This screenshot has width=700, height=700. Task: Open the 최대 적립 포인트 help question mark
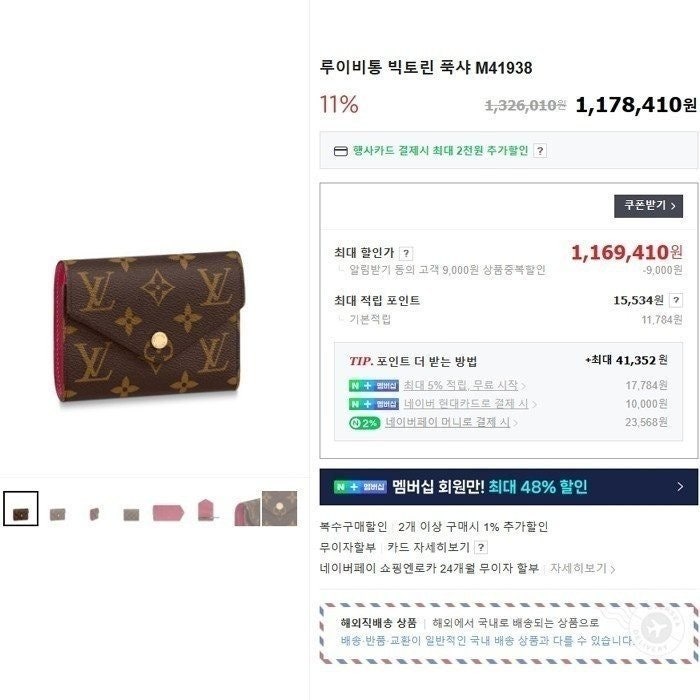coord(676,300)
